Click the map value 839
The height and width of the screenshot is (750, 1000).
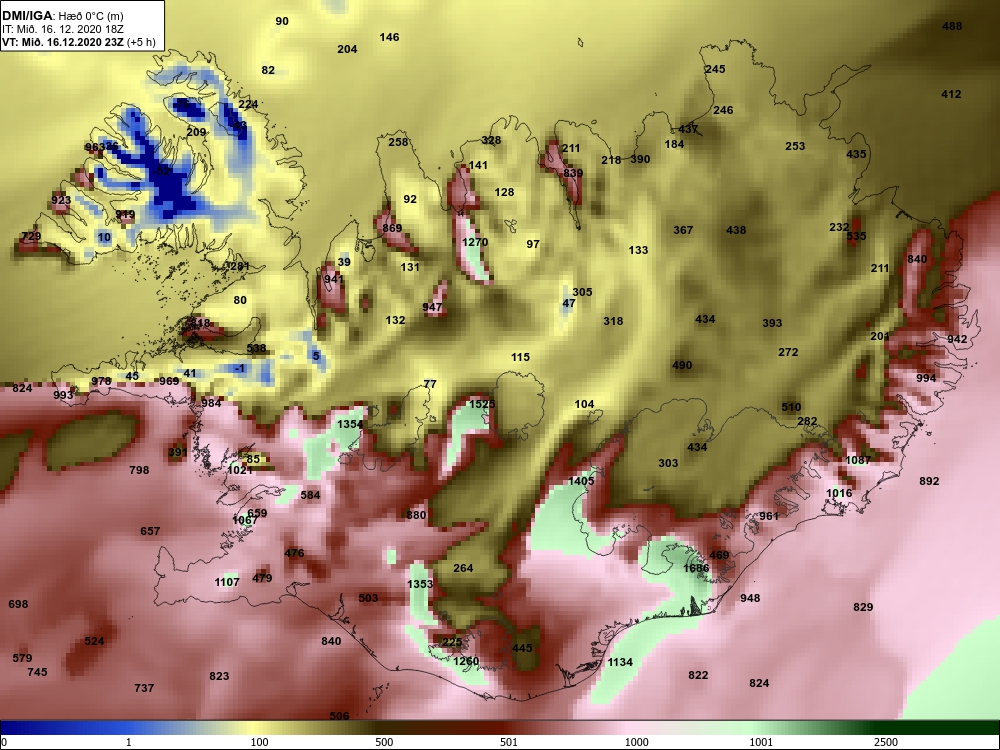(x=573, y=173)
